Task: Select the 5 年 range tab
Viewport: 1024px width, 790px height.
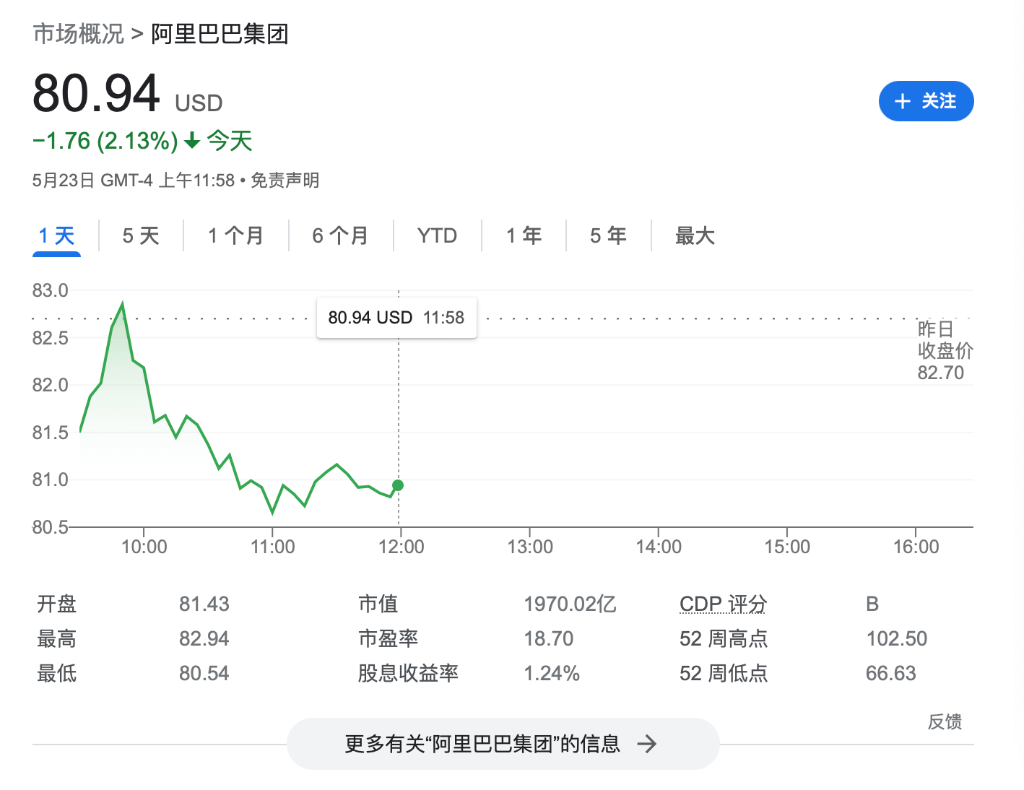Action: 608,236
